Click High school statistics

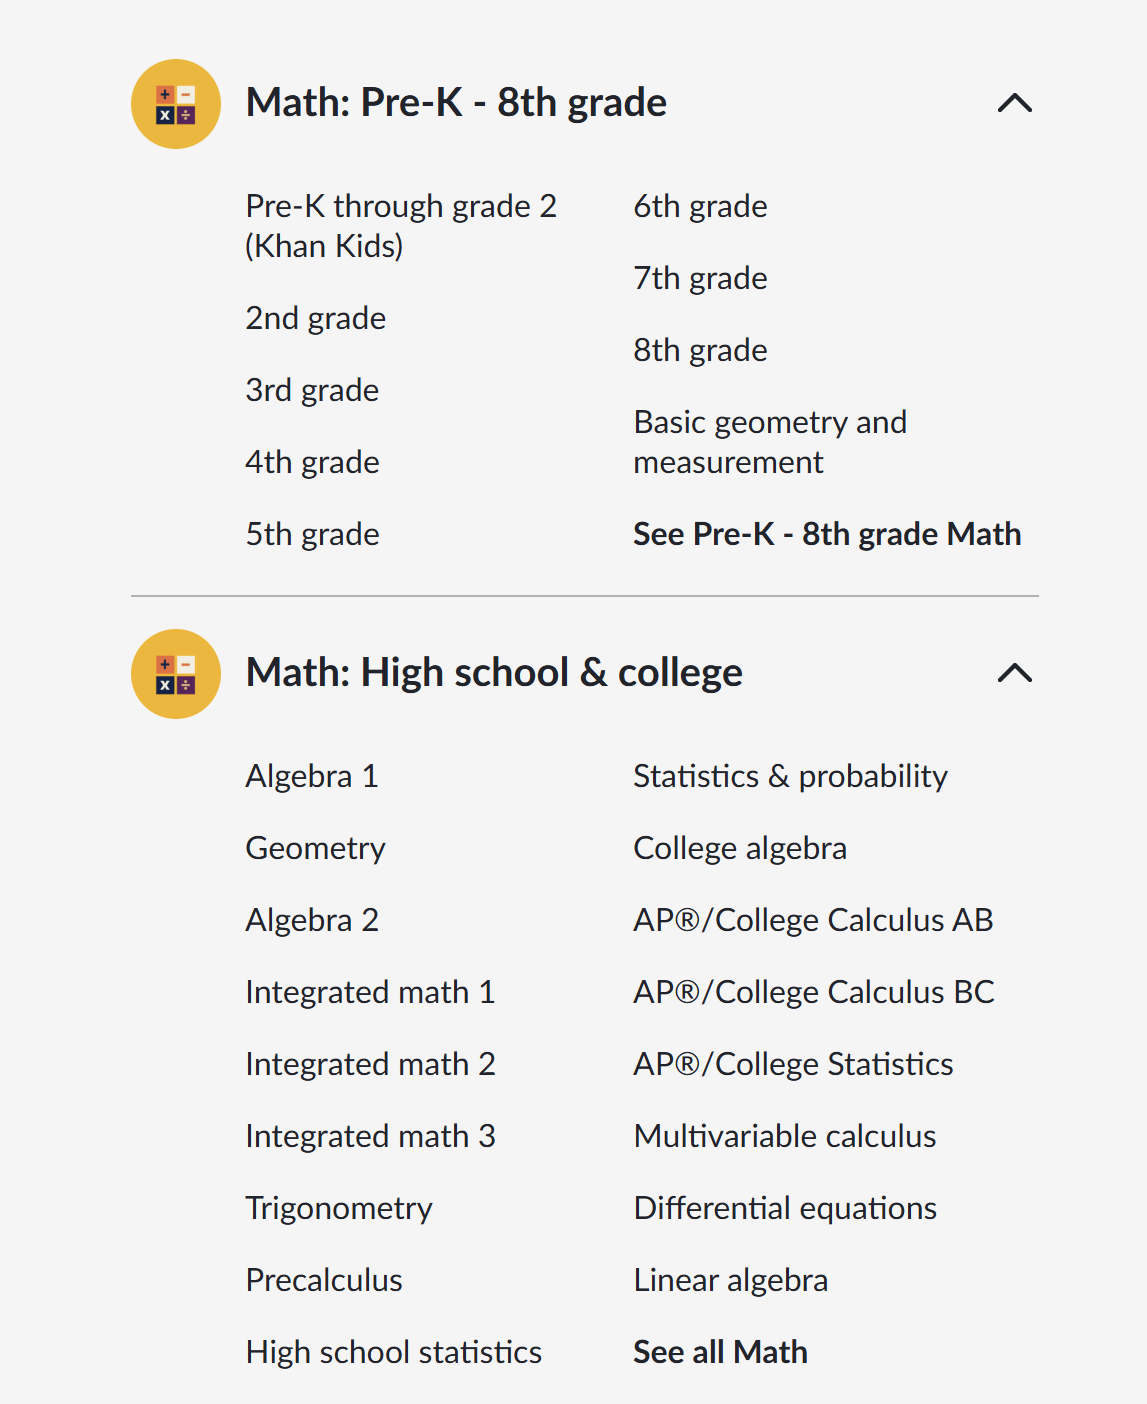coord(393,1352)
